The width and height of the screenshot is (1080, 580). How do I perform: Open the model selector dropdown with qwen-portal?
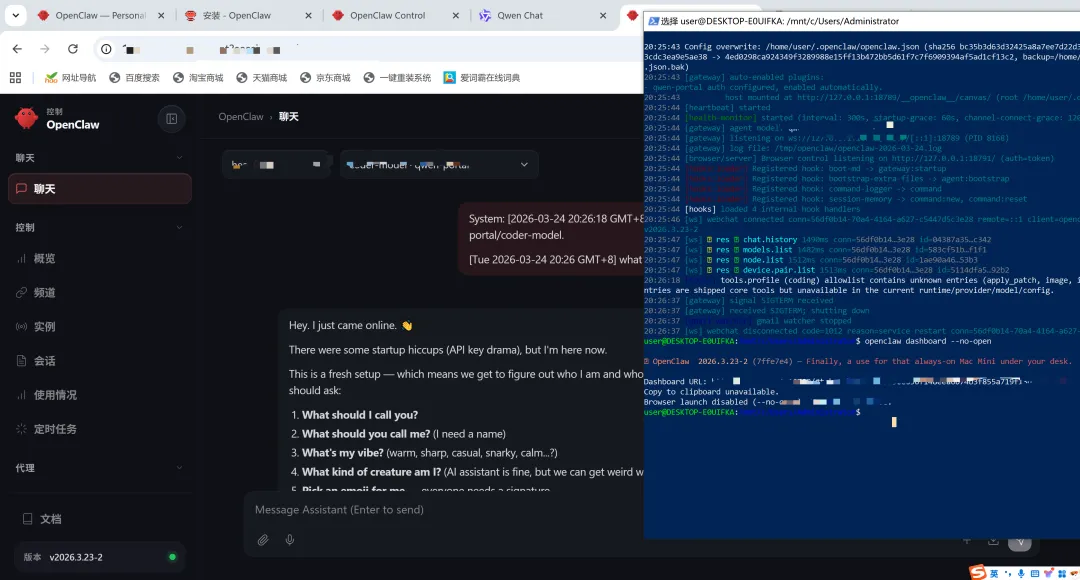pyautogui.click(x=439, y=165)
